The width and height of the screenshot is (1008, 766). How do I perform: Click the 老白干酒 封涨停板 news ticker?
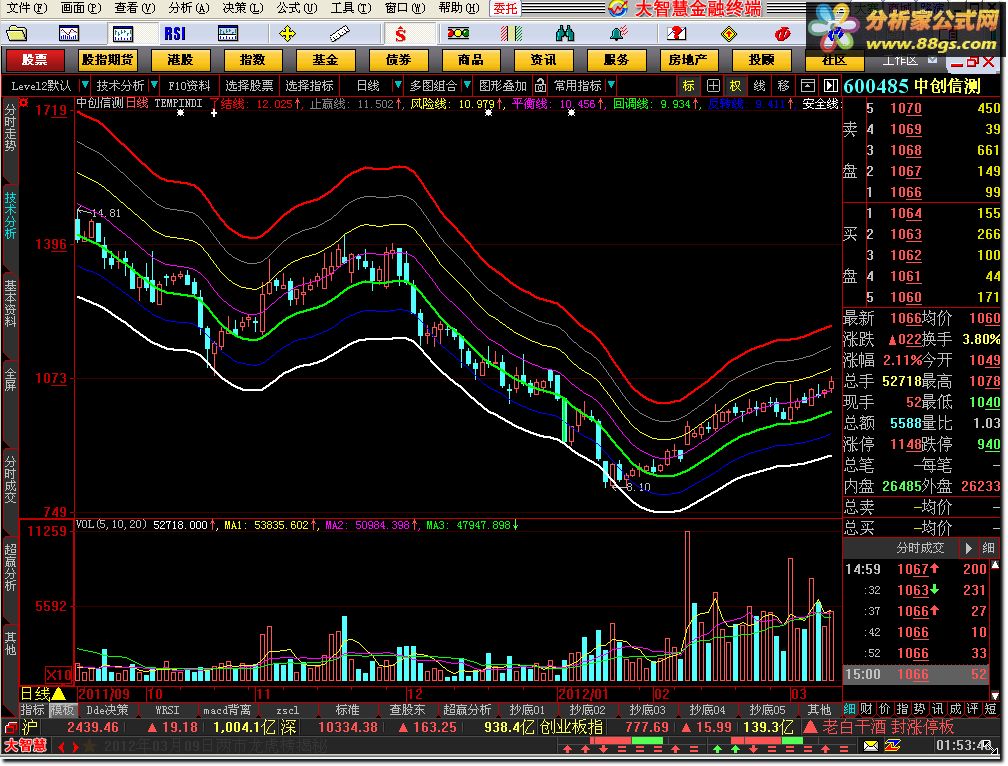tap(887, 727)
